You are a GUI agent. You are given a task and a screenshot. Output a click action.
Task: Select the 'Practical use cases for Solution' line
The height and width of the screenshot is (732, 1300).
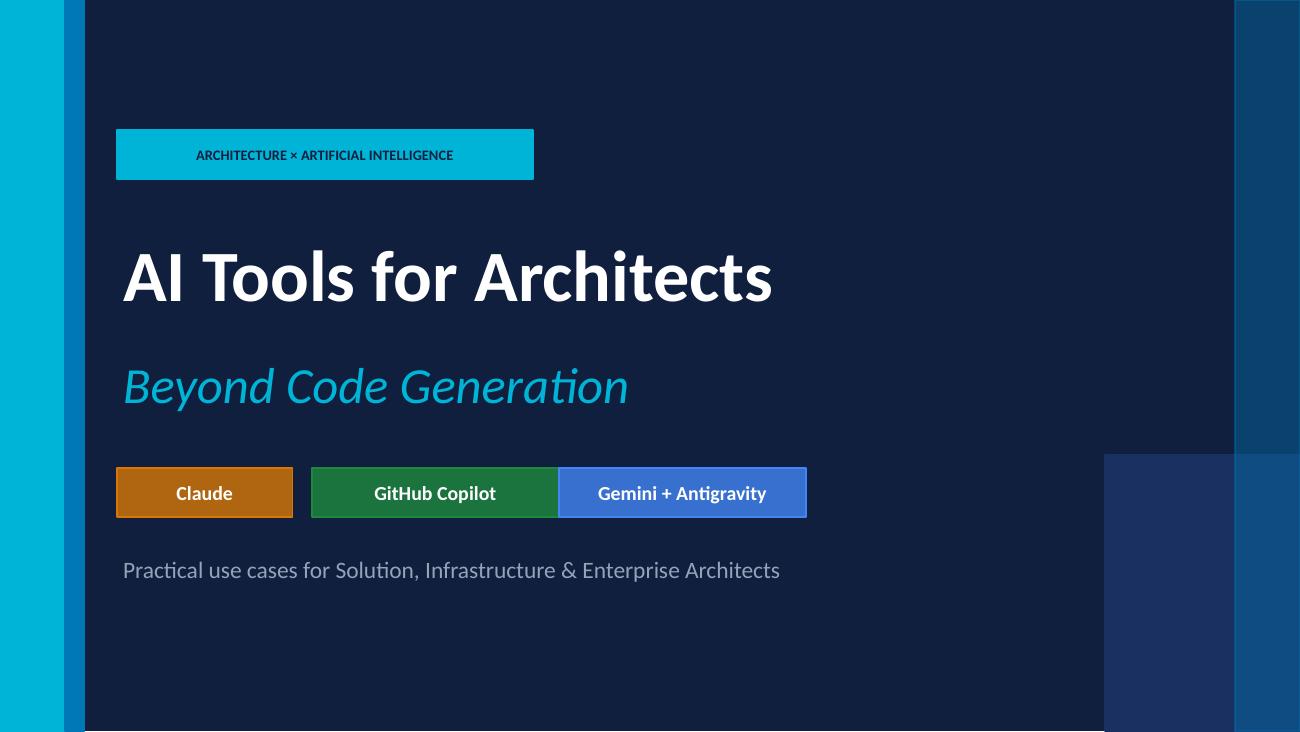coord(451,570)
